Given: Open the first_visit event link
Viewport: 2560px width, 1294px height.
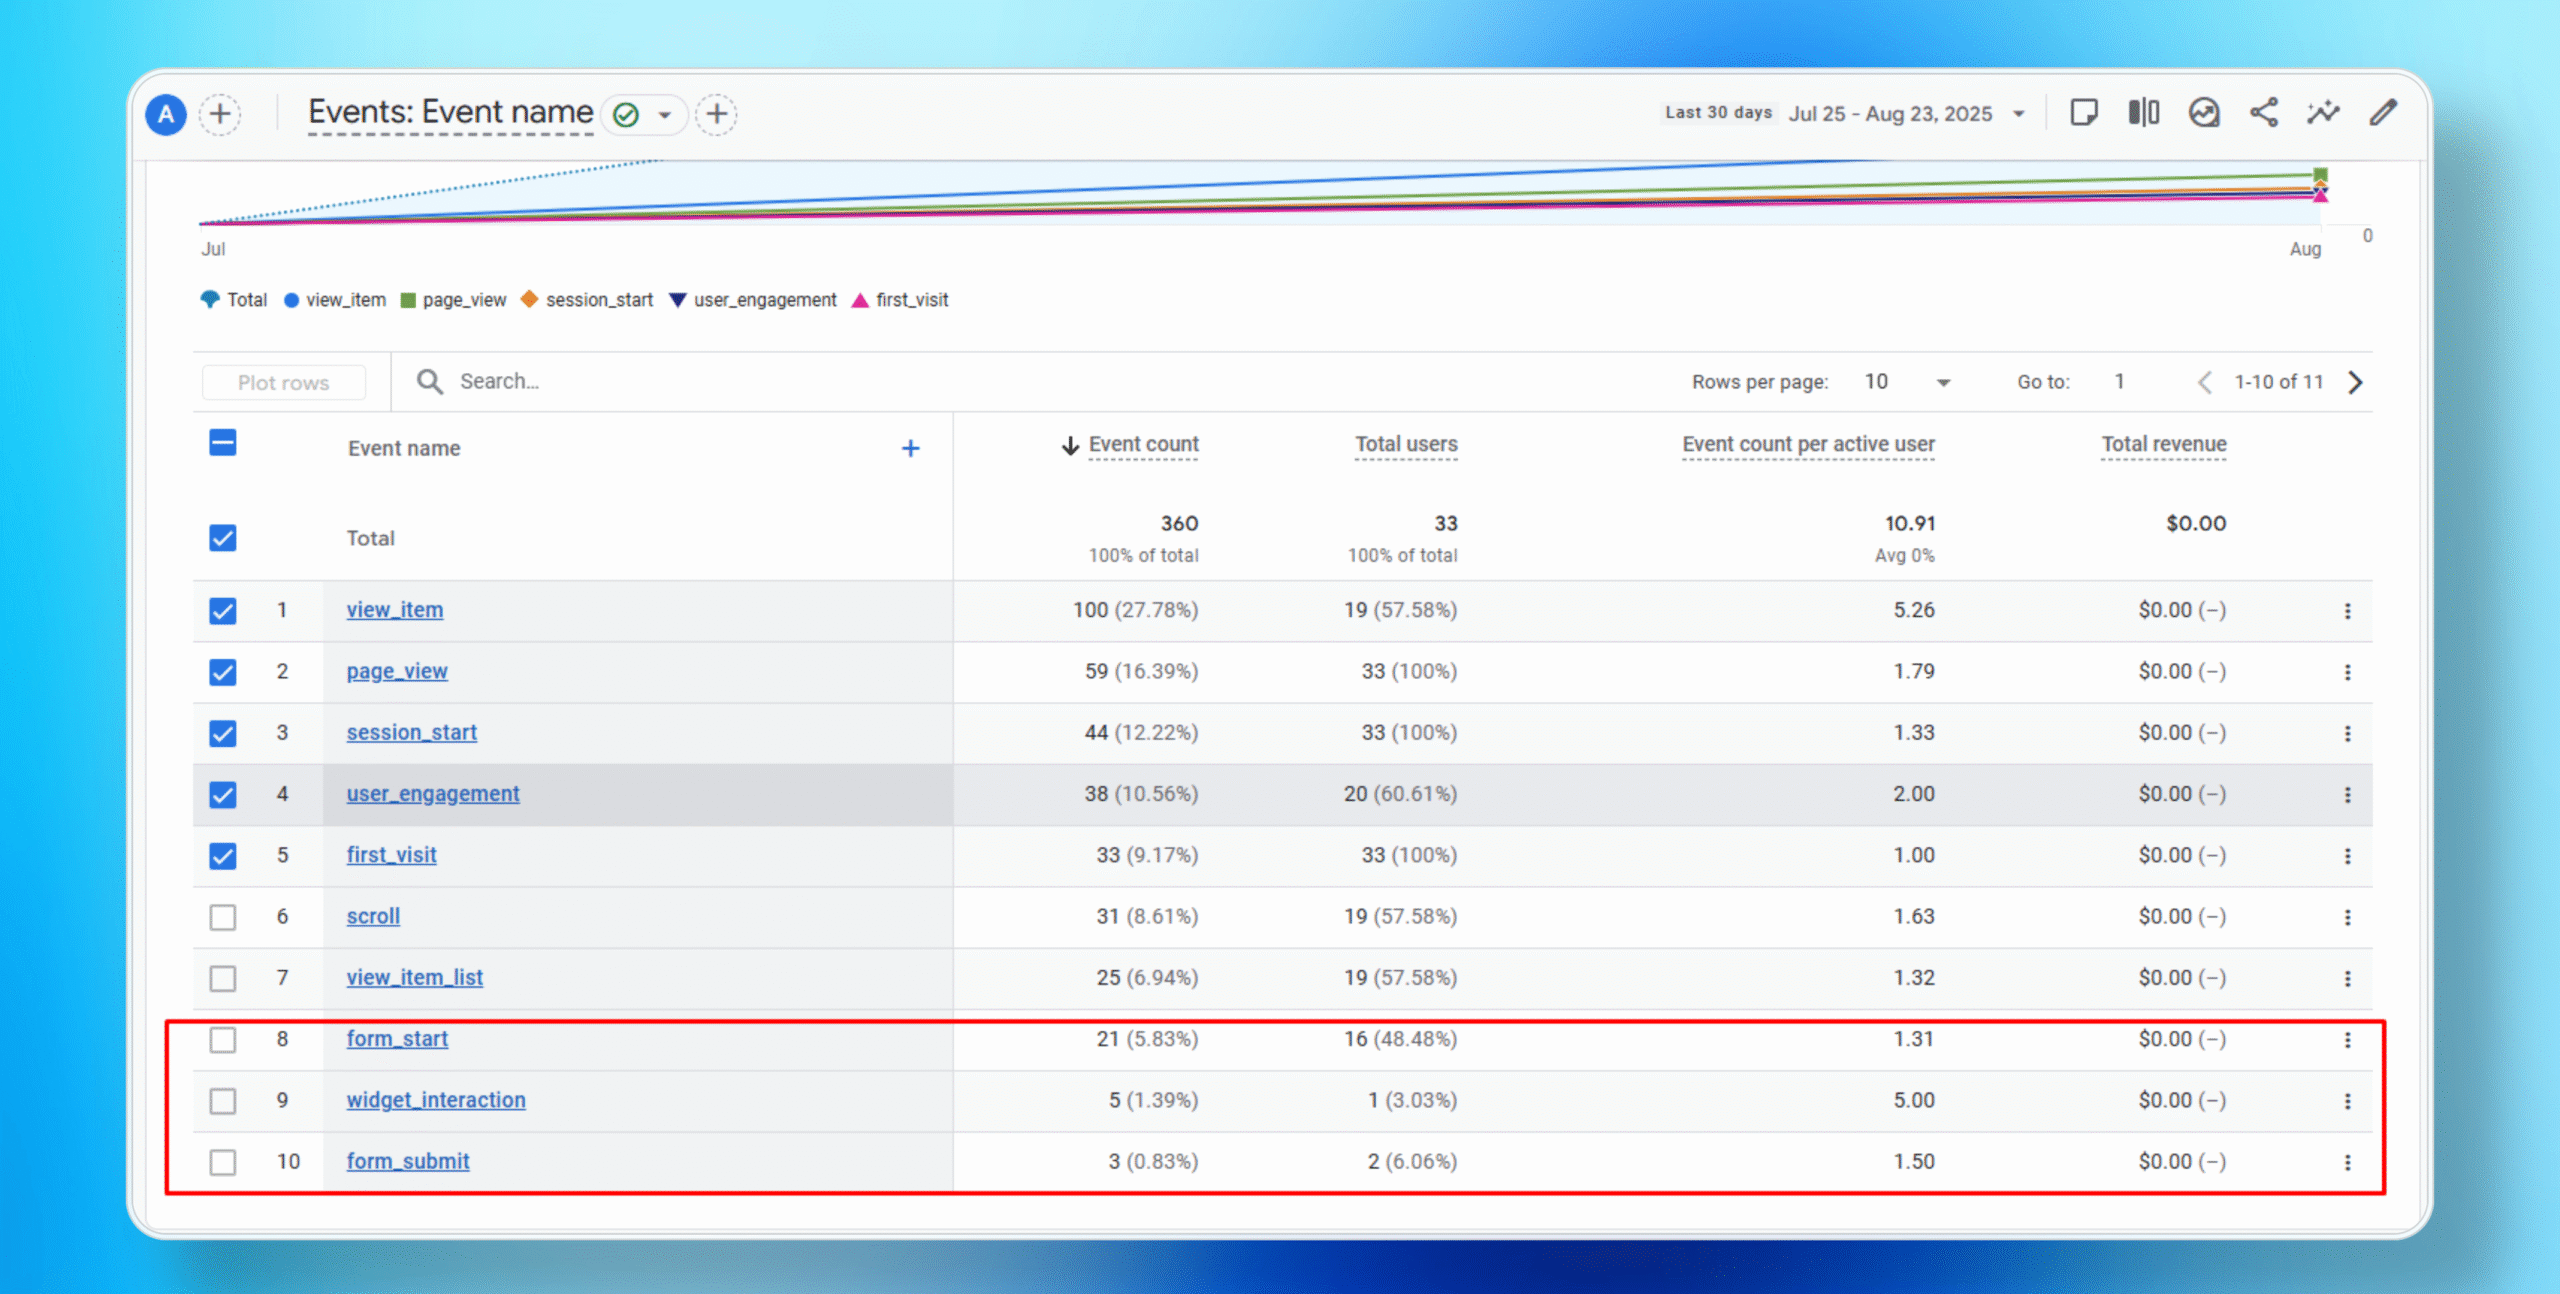Looking at the screenshot, I should (392, 855).
